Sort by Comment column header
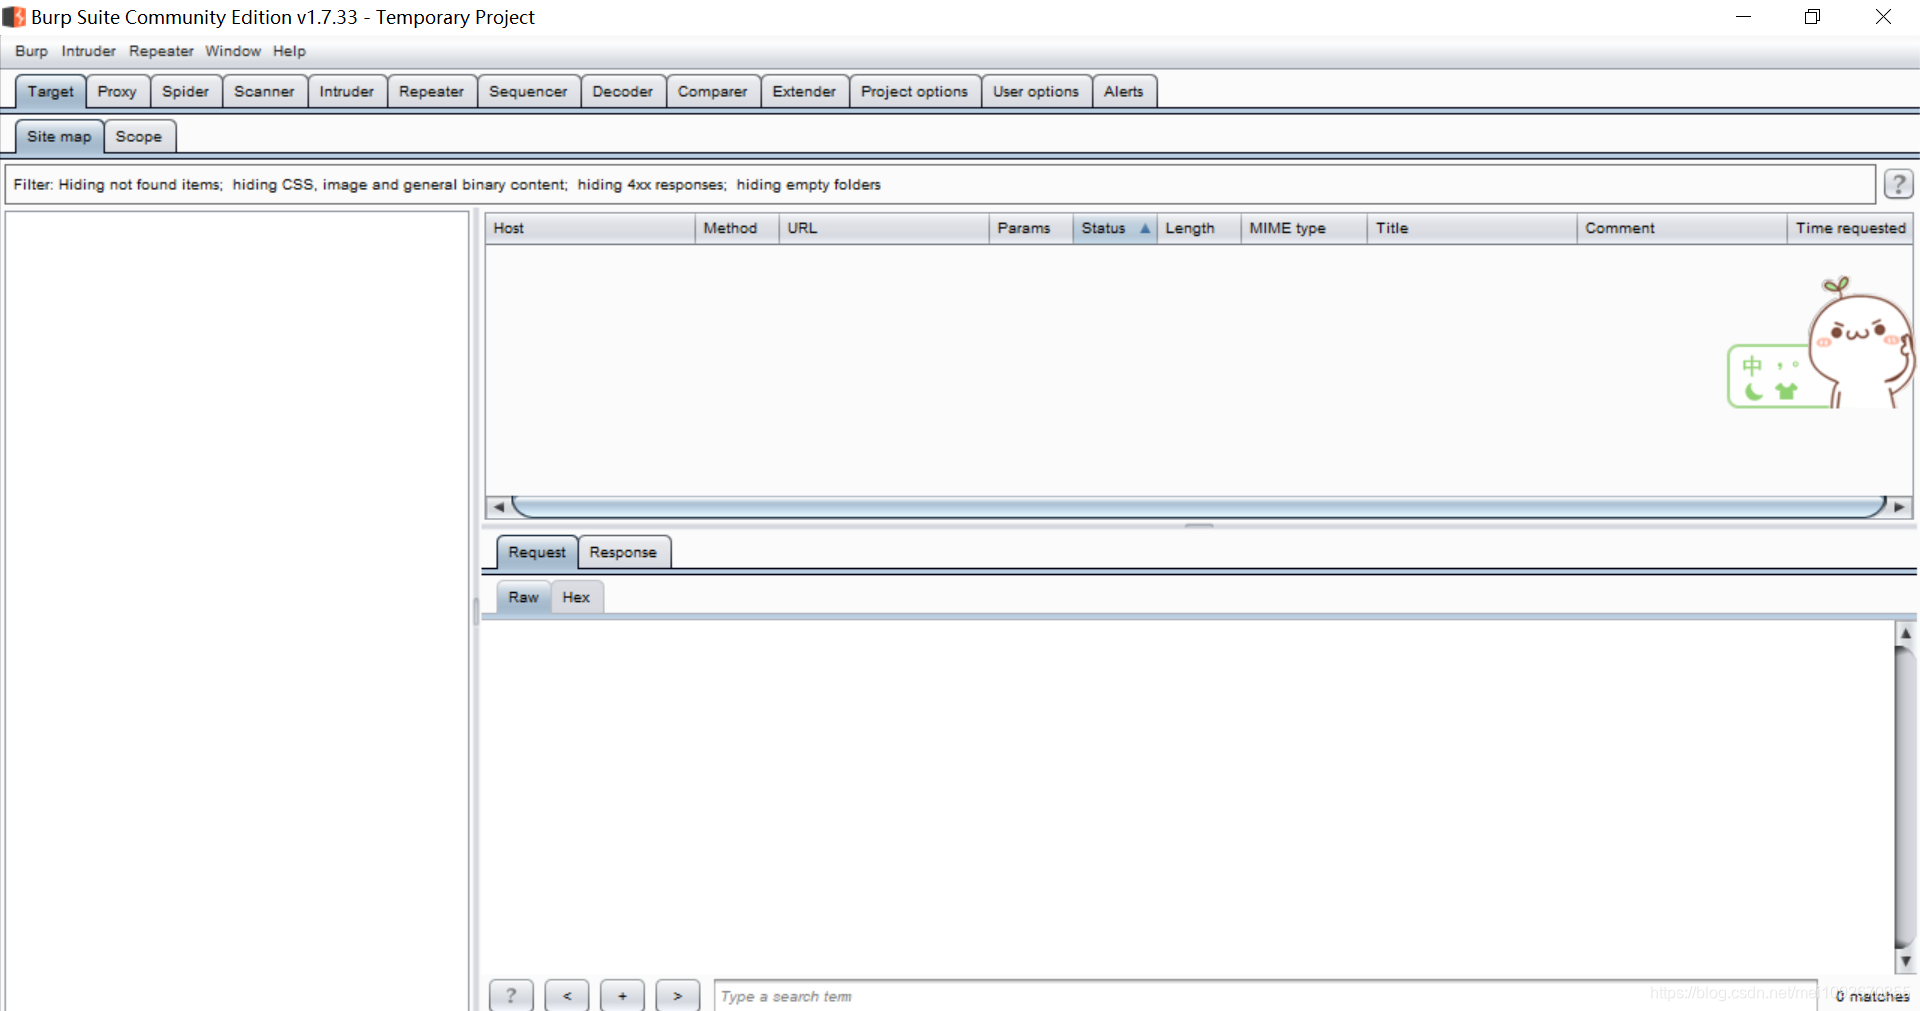This screenshot has height=1011, width=1920. click(1682, 228)
